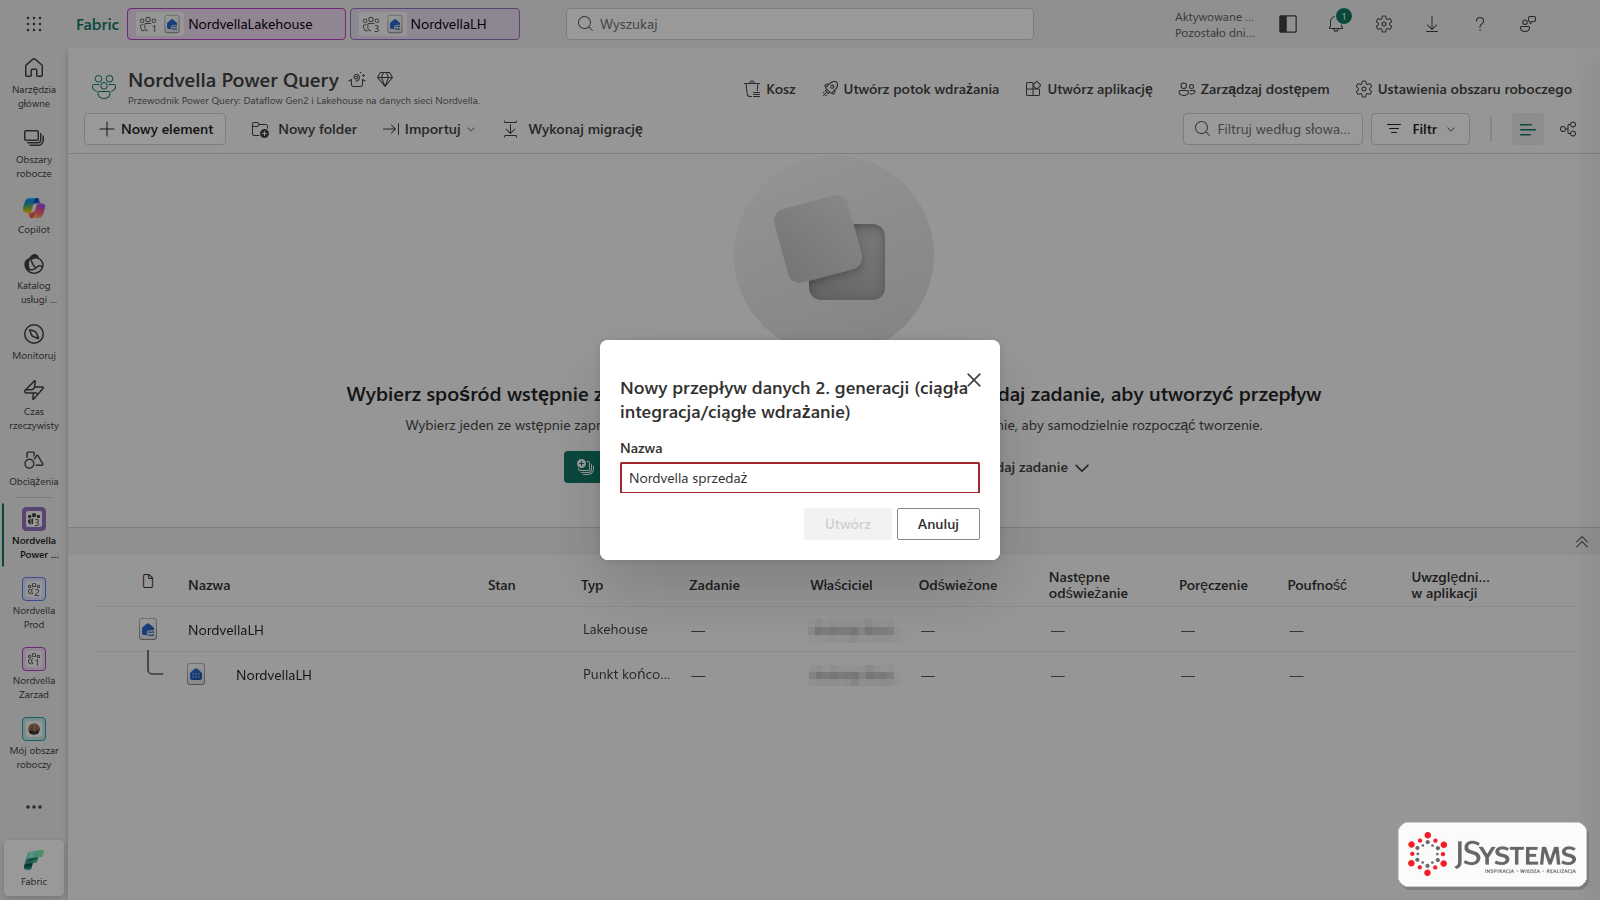Switch to list view icon
The height and width of the screenshot is (900, 1600).
(1527, 129)
